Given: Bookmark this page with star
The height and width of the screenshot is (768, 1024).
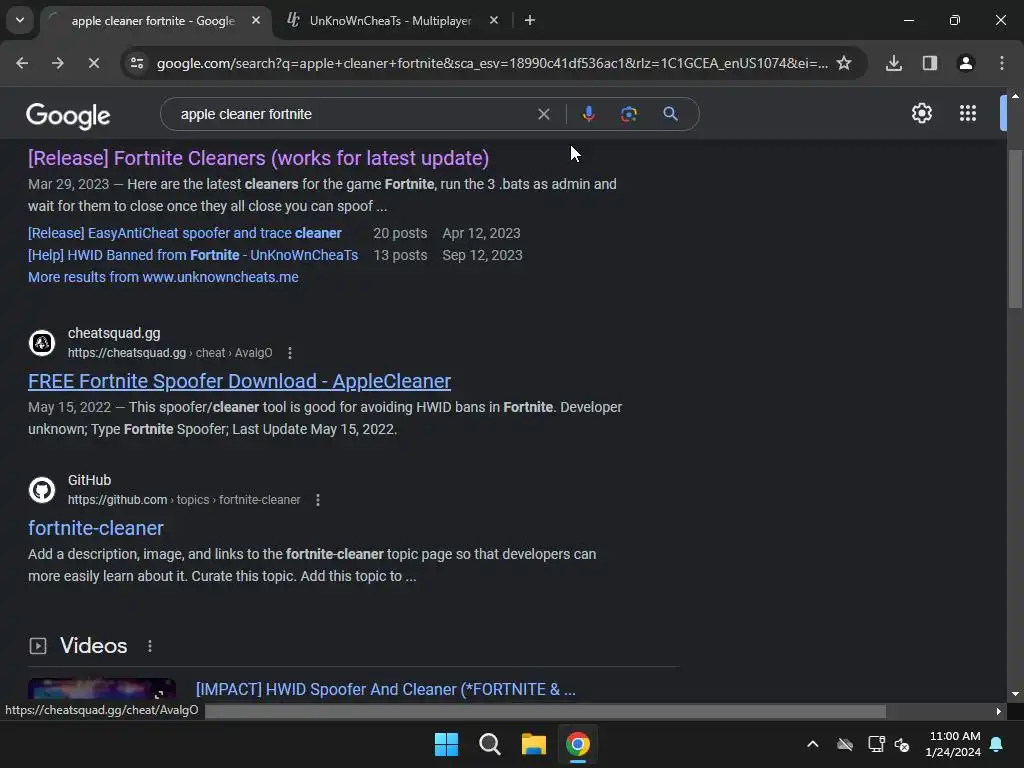Looking at the screenshot, I should click(x=844, y=63).
